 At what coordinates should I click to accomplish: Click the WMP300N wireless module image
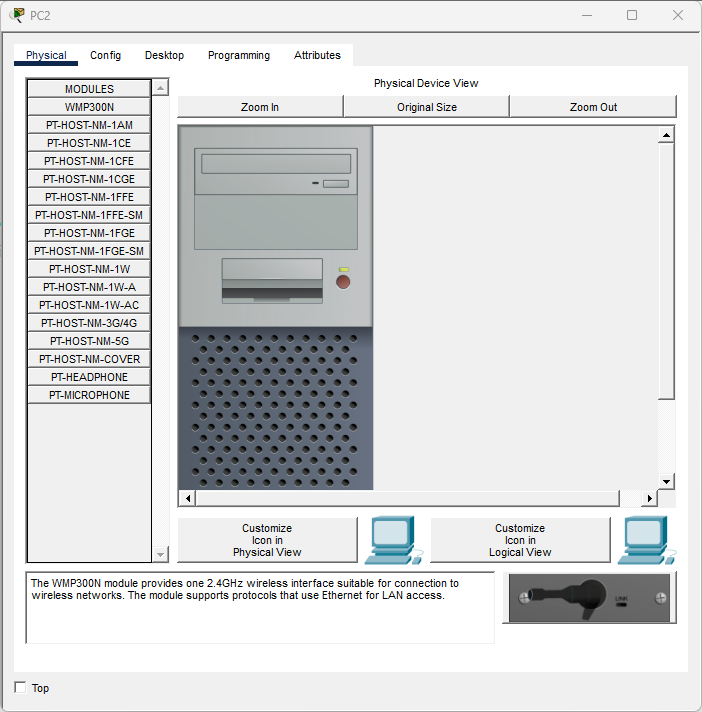[588, 598]
